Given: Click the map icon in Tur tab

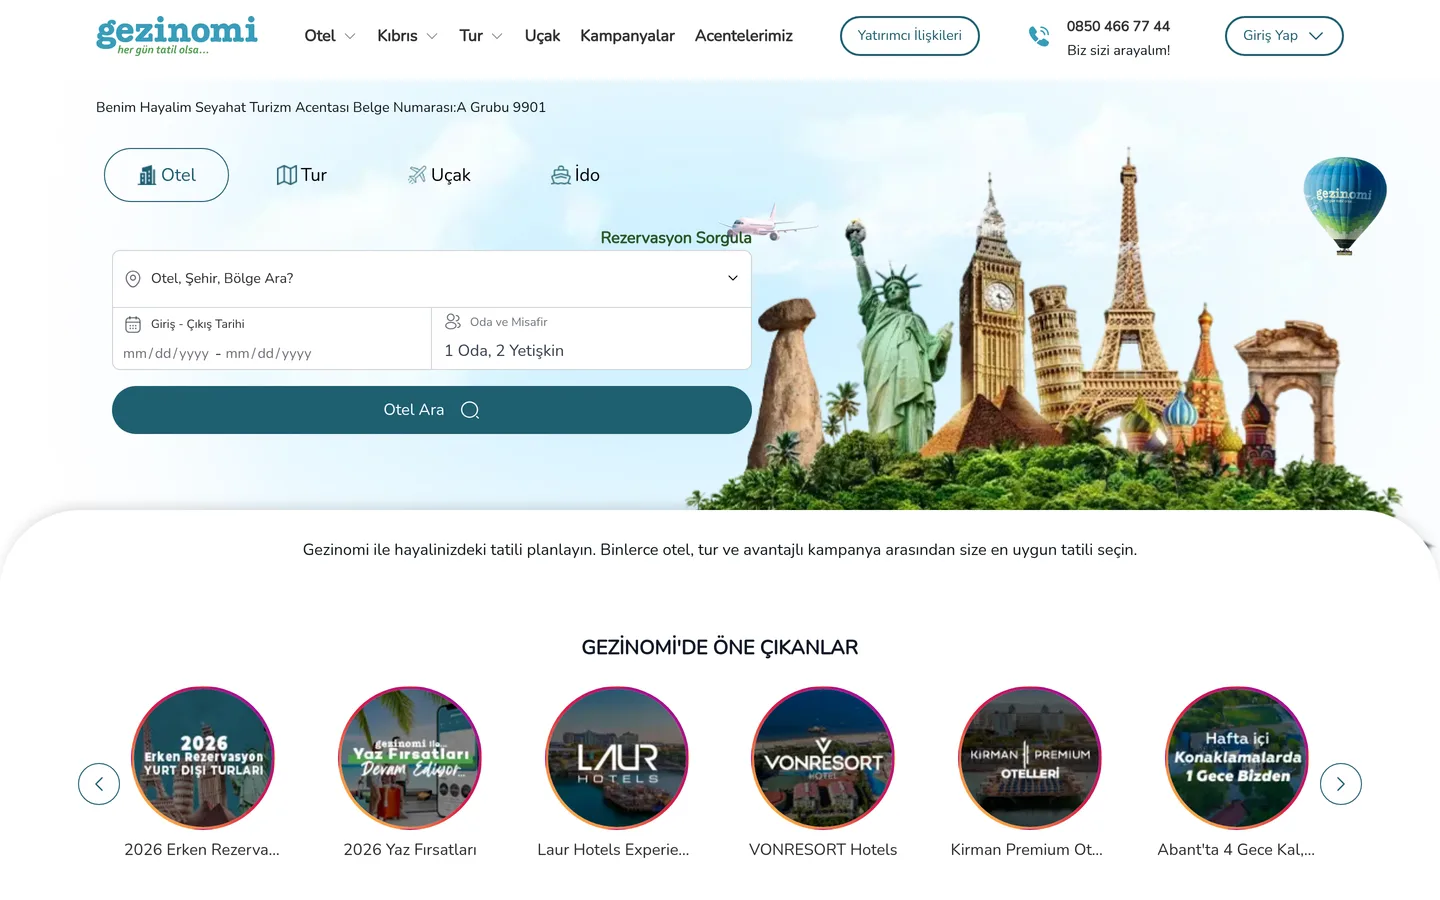Looking at the screenshot, I should [287, 175].
